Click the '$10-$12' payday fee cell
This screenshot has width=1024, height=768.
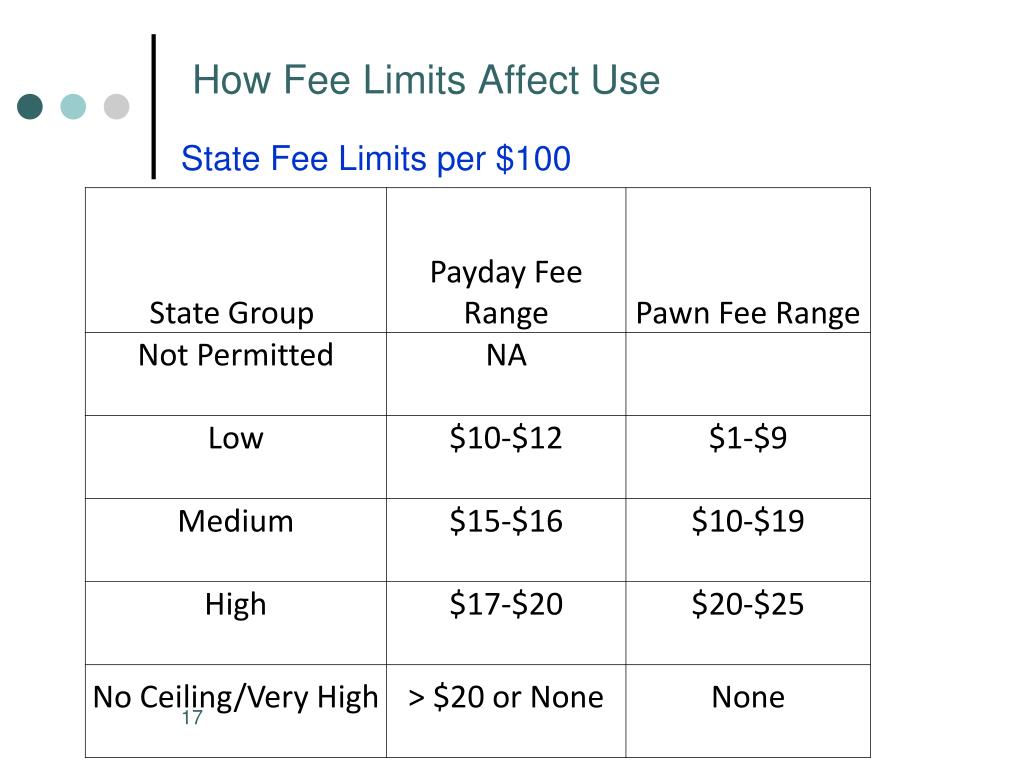(x=506, y=456)
